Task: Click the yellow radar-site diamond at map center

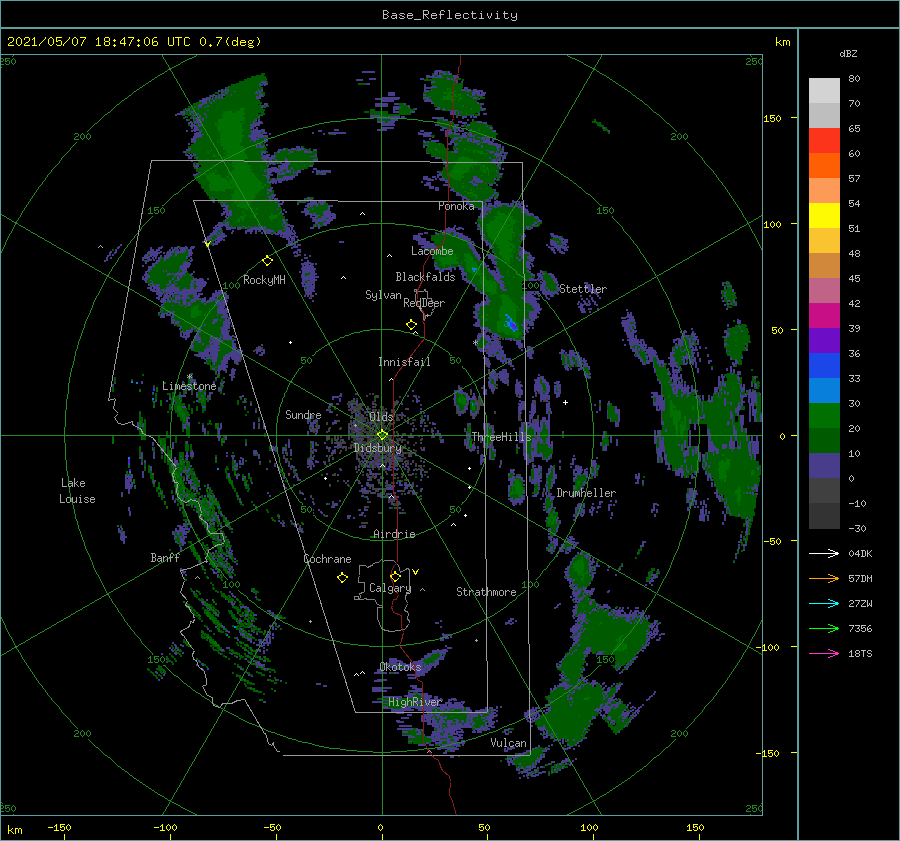Action: [382, 435]
